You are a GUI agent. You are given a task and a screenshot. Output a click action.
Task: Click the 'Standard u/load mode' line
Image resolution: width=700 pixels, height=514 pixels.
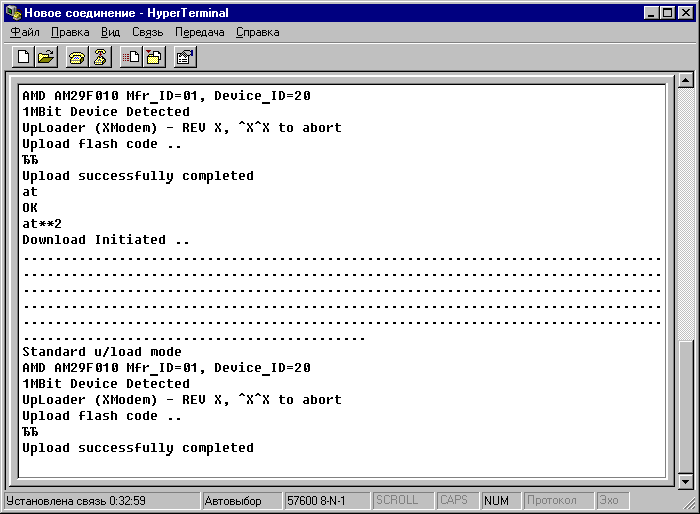pyautogui.click(x=102, y=352)
